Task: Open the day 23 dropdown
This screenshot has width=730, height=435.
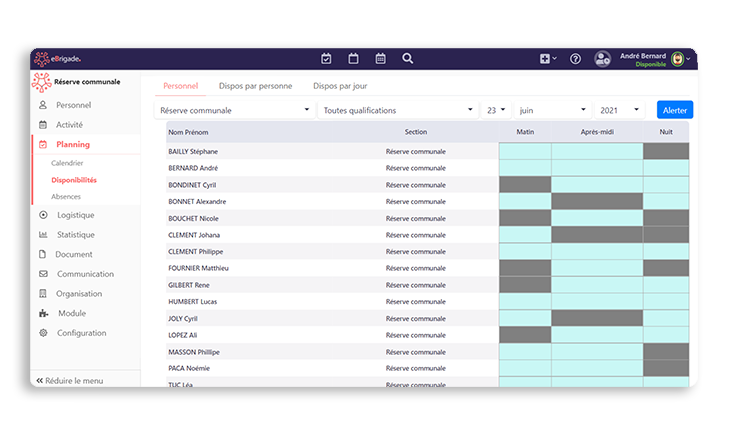Action: [x=496, y=110]
